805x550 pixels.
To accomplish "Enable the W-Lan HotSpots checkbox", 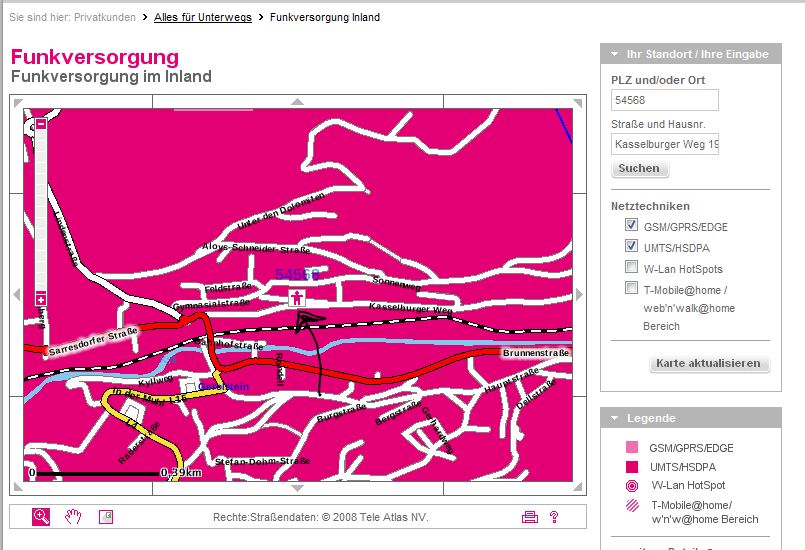I will click(631, 267).
